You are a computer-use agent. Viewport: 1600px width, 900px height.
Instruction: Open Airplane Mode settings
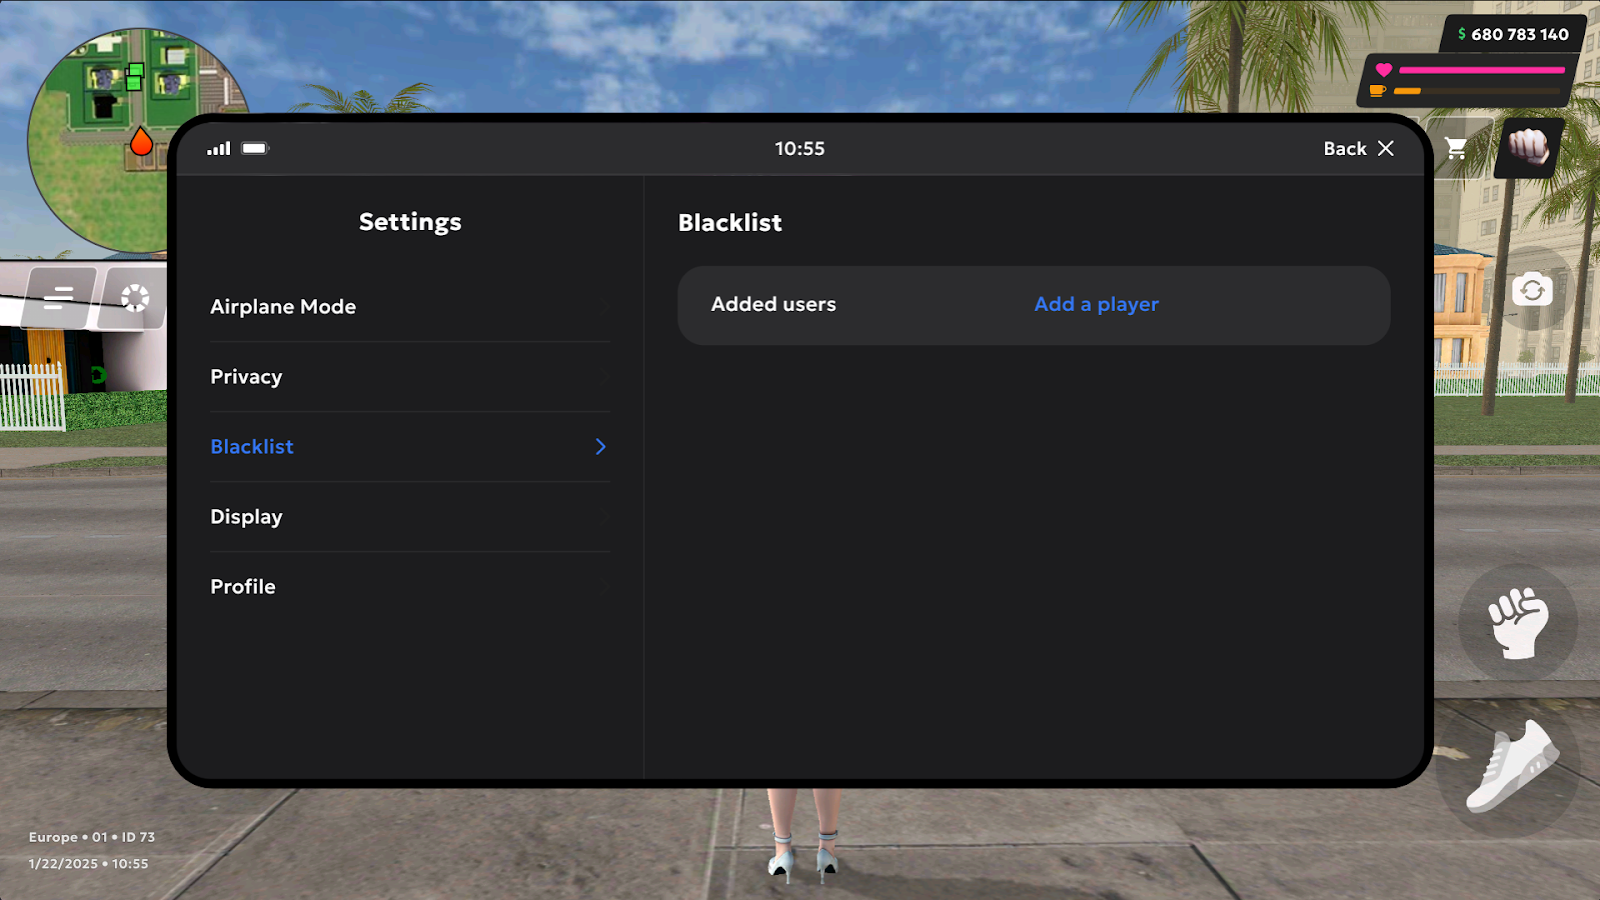[410, 307]
